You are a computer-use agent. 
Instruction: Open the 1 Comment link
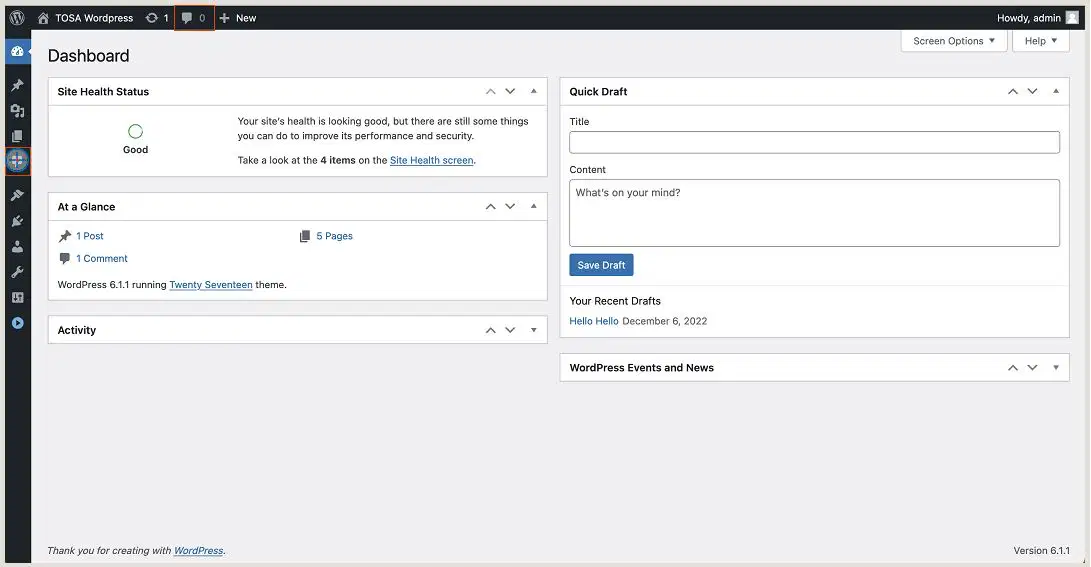pyautogui.click(x=102, y=258)
